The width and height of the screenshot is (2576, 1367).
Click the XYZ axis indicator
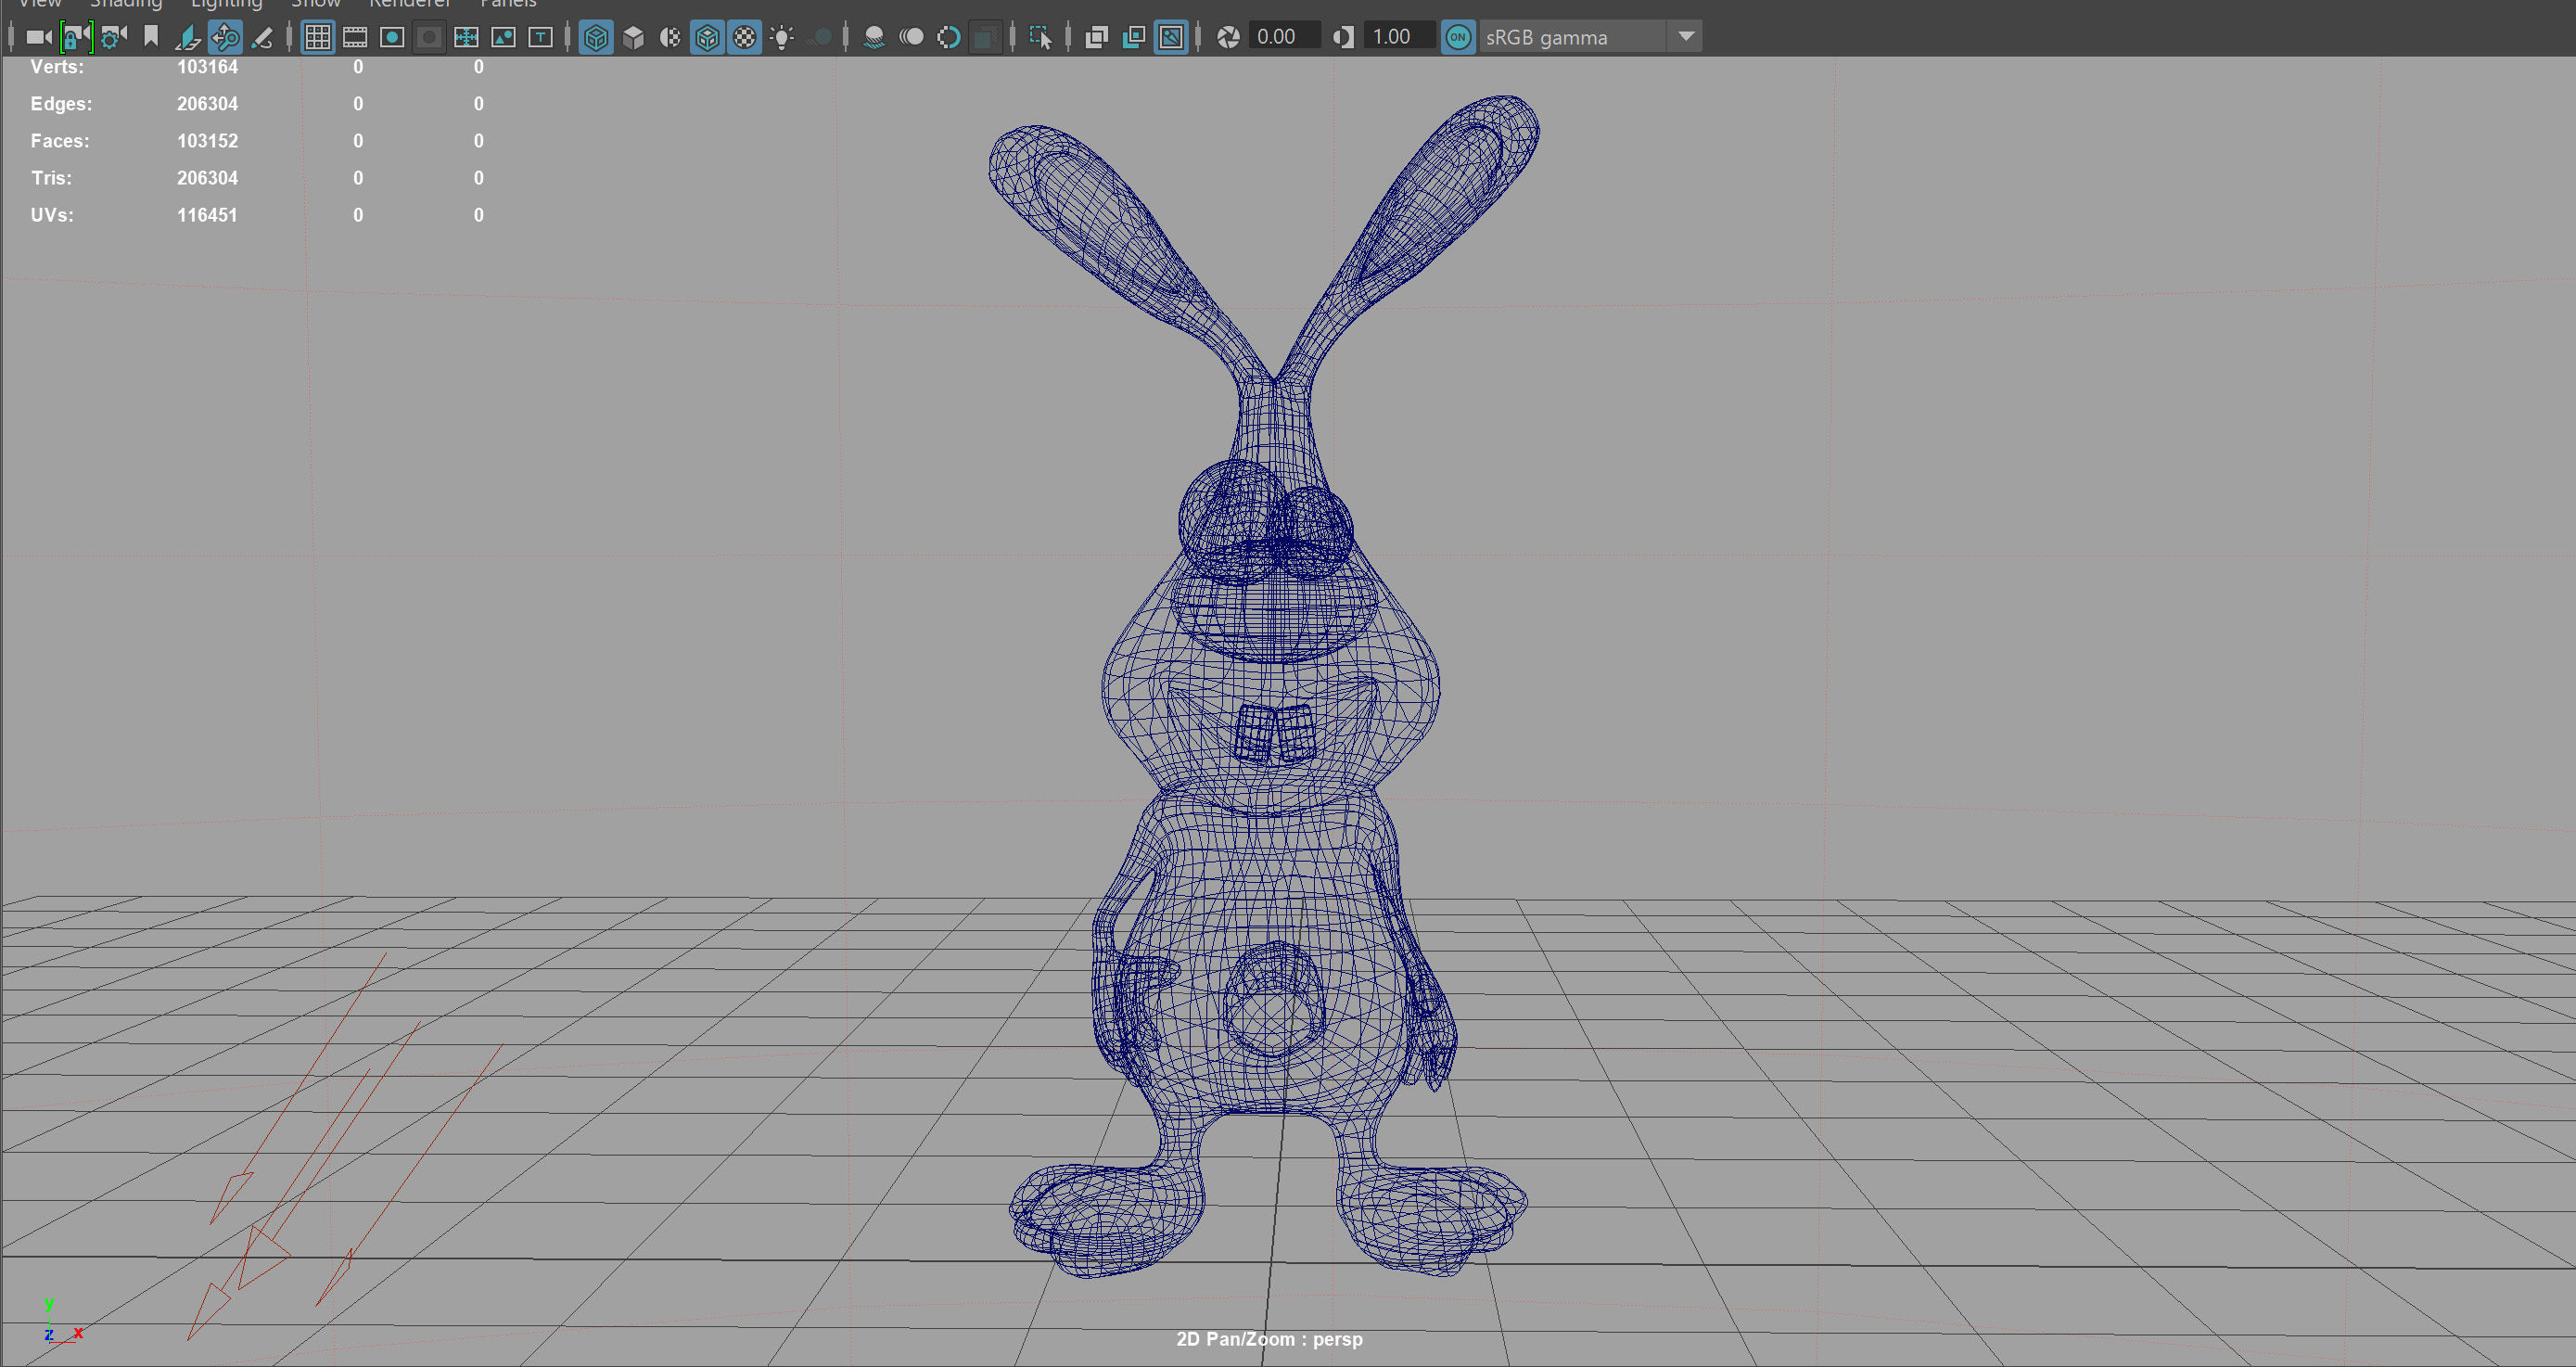[x=63, y=1322]
